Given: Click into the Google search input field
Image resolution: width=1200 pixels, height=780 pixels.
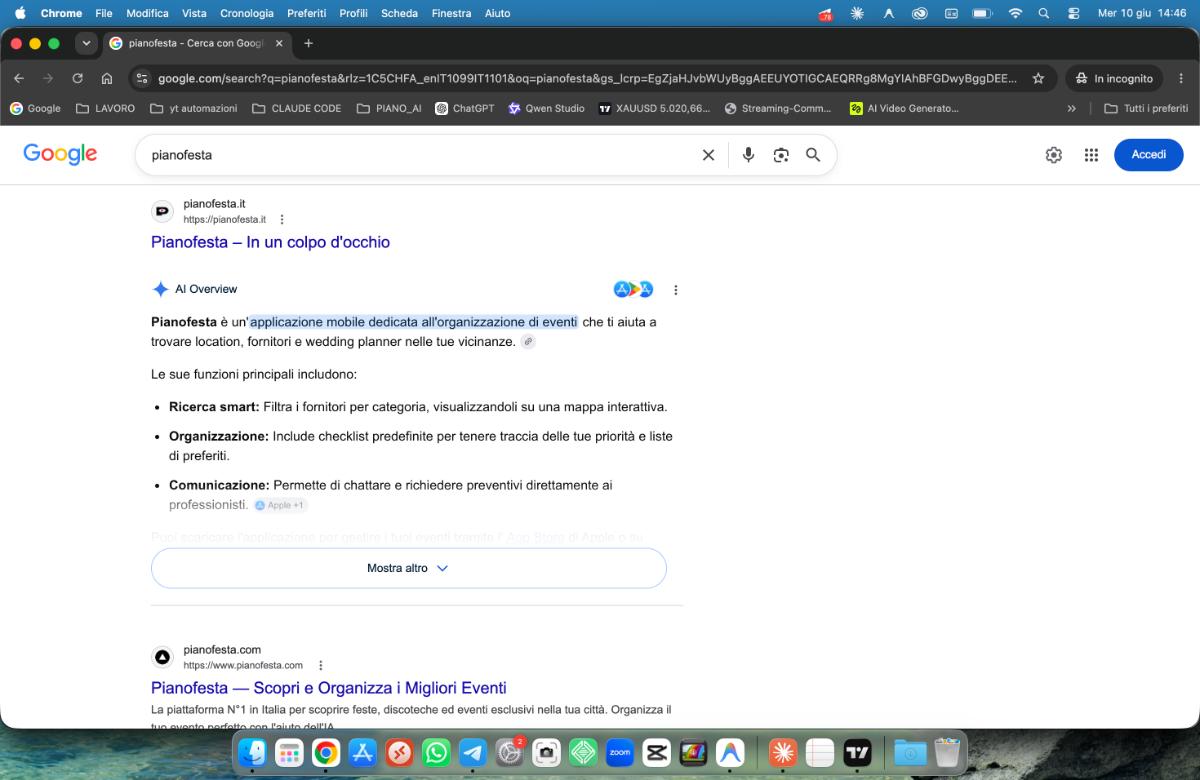Looking at the screenshot, I should click(420, 155).
